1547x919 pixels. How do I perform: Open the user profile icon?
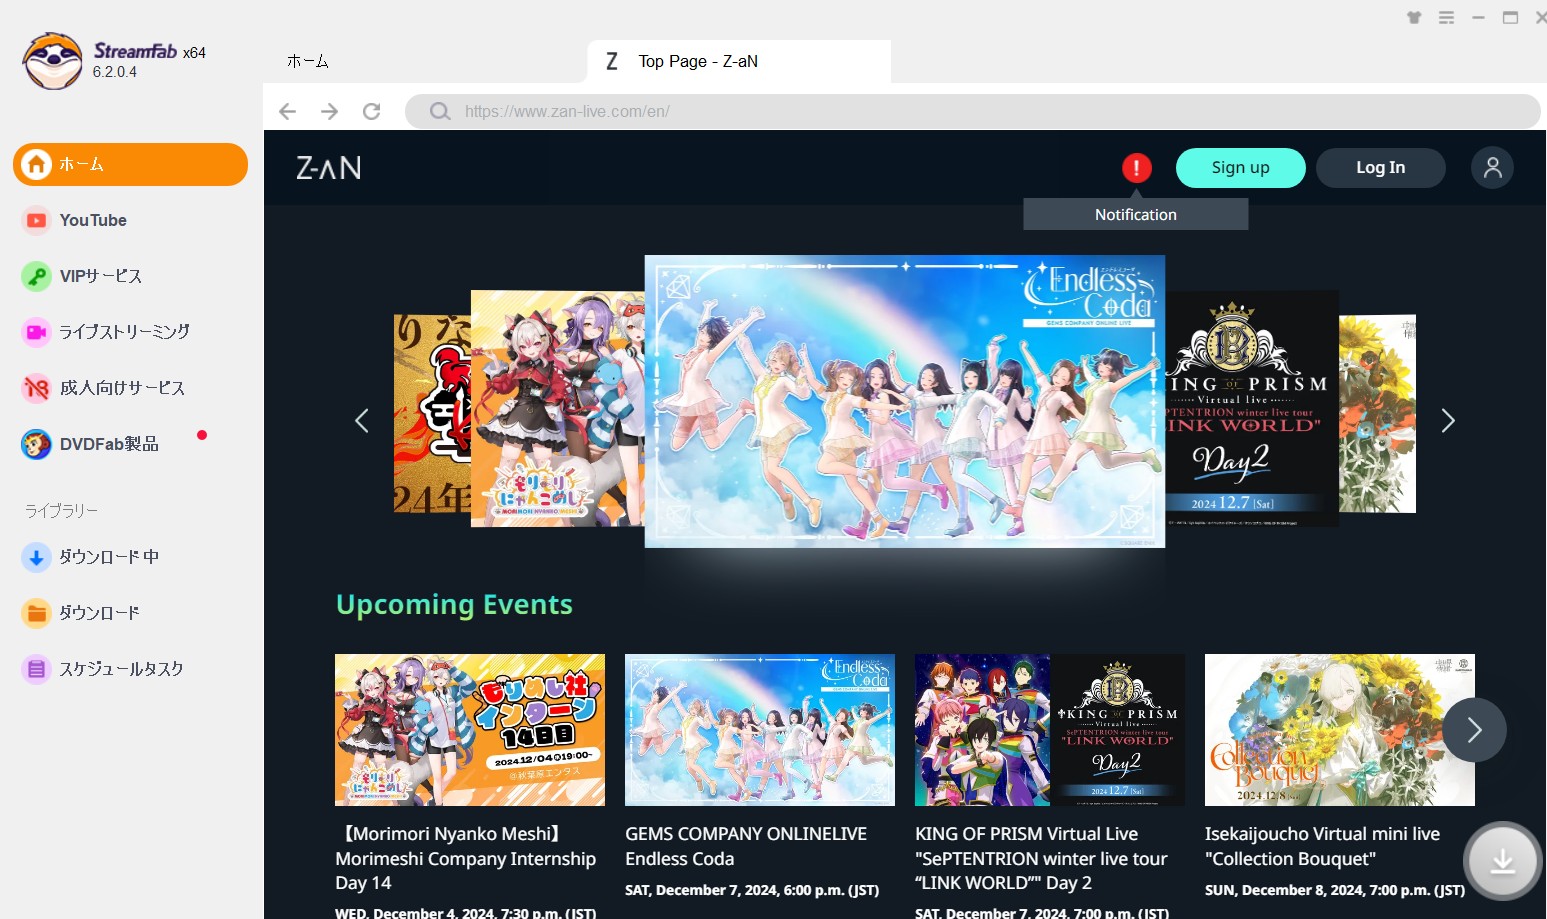pos(1492,168)
